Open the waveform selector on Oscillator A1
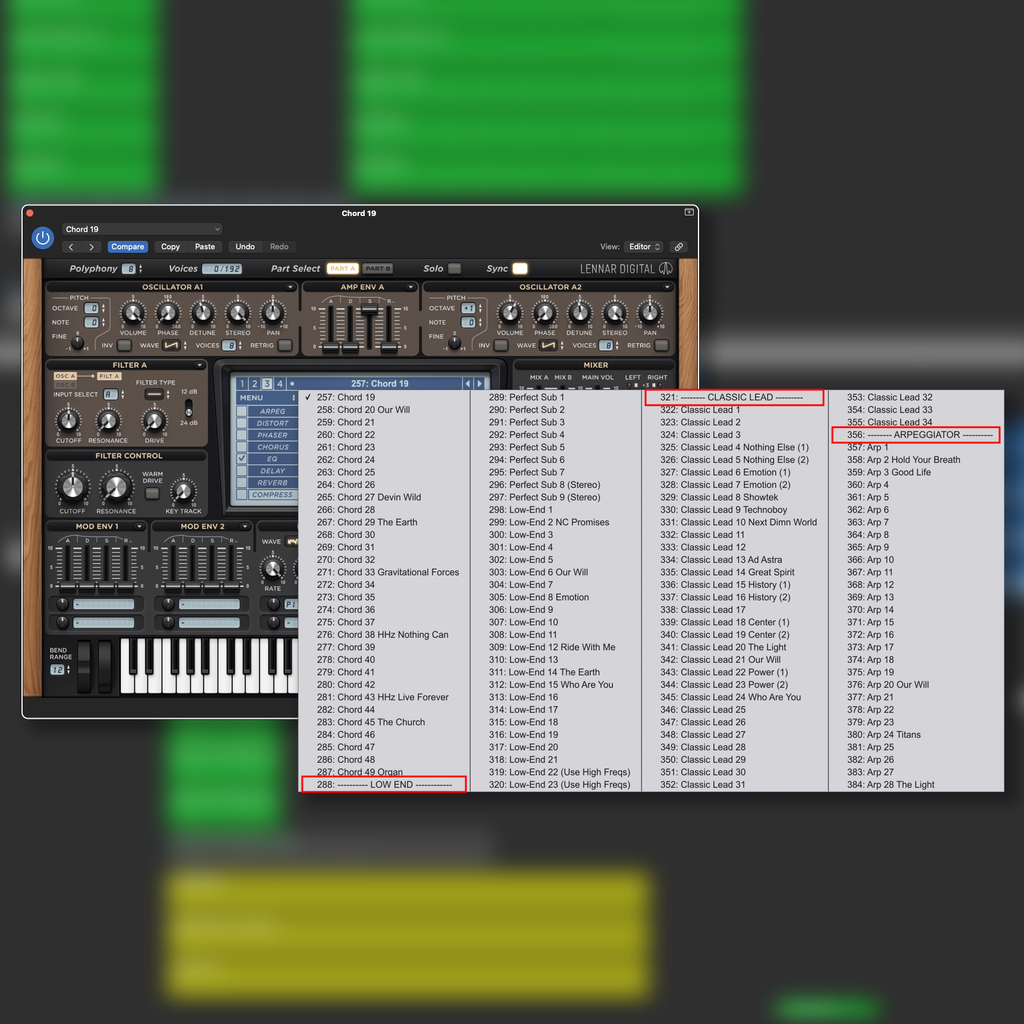Screen dimensions: 1024x1024 [x=169, y=344]
